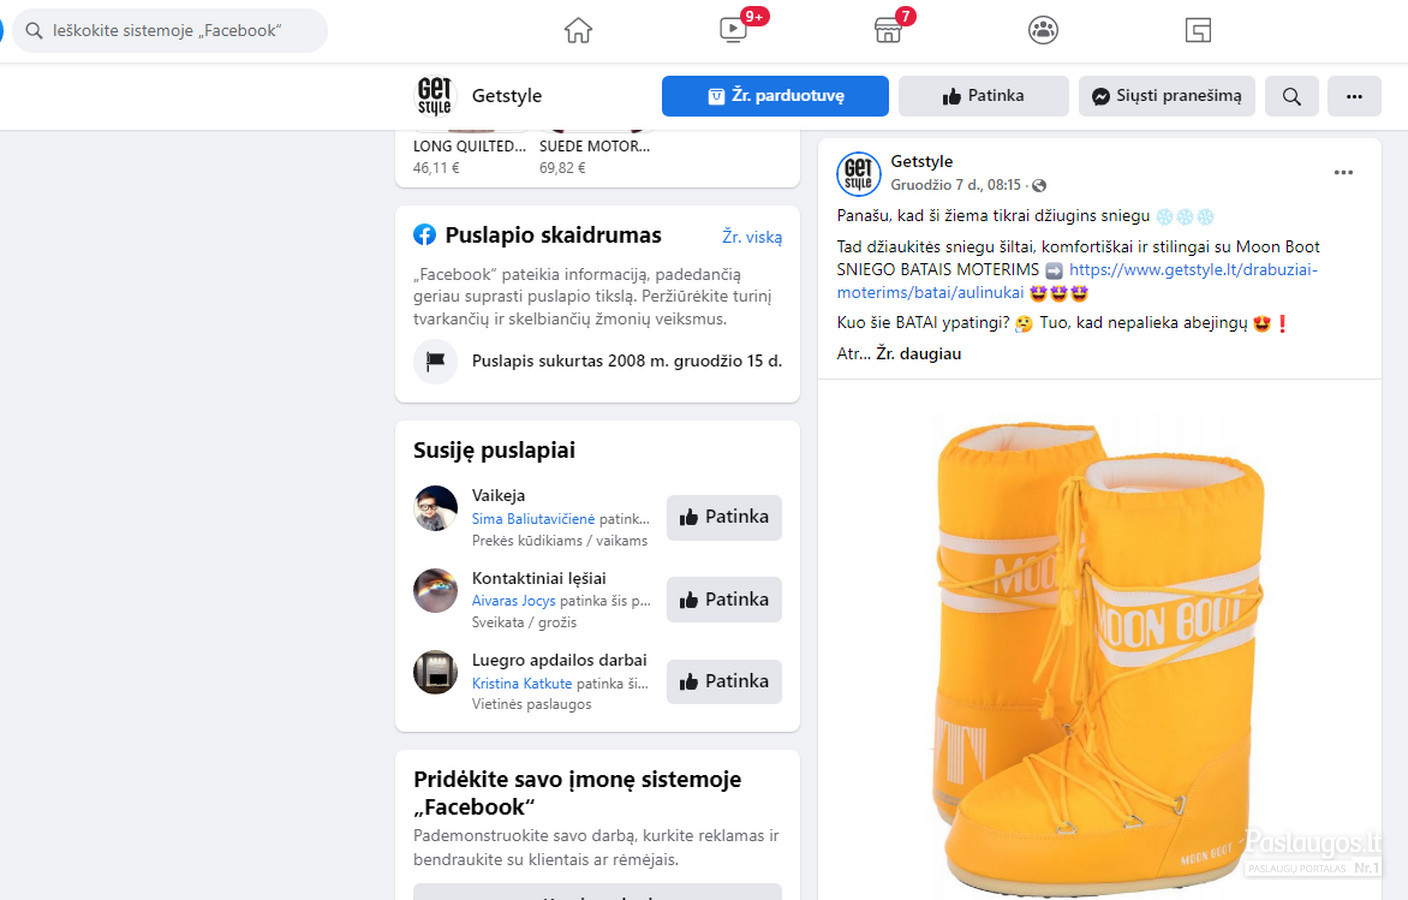Image resolution: width=1408 pixels, height=900 pixels.
Task: Open Marketplace storefront icon
Action: pyautogui.click(x=888, y=31)
